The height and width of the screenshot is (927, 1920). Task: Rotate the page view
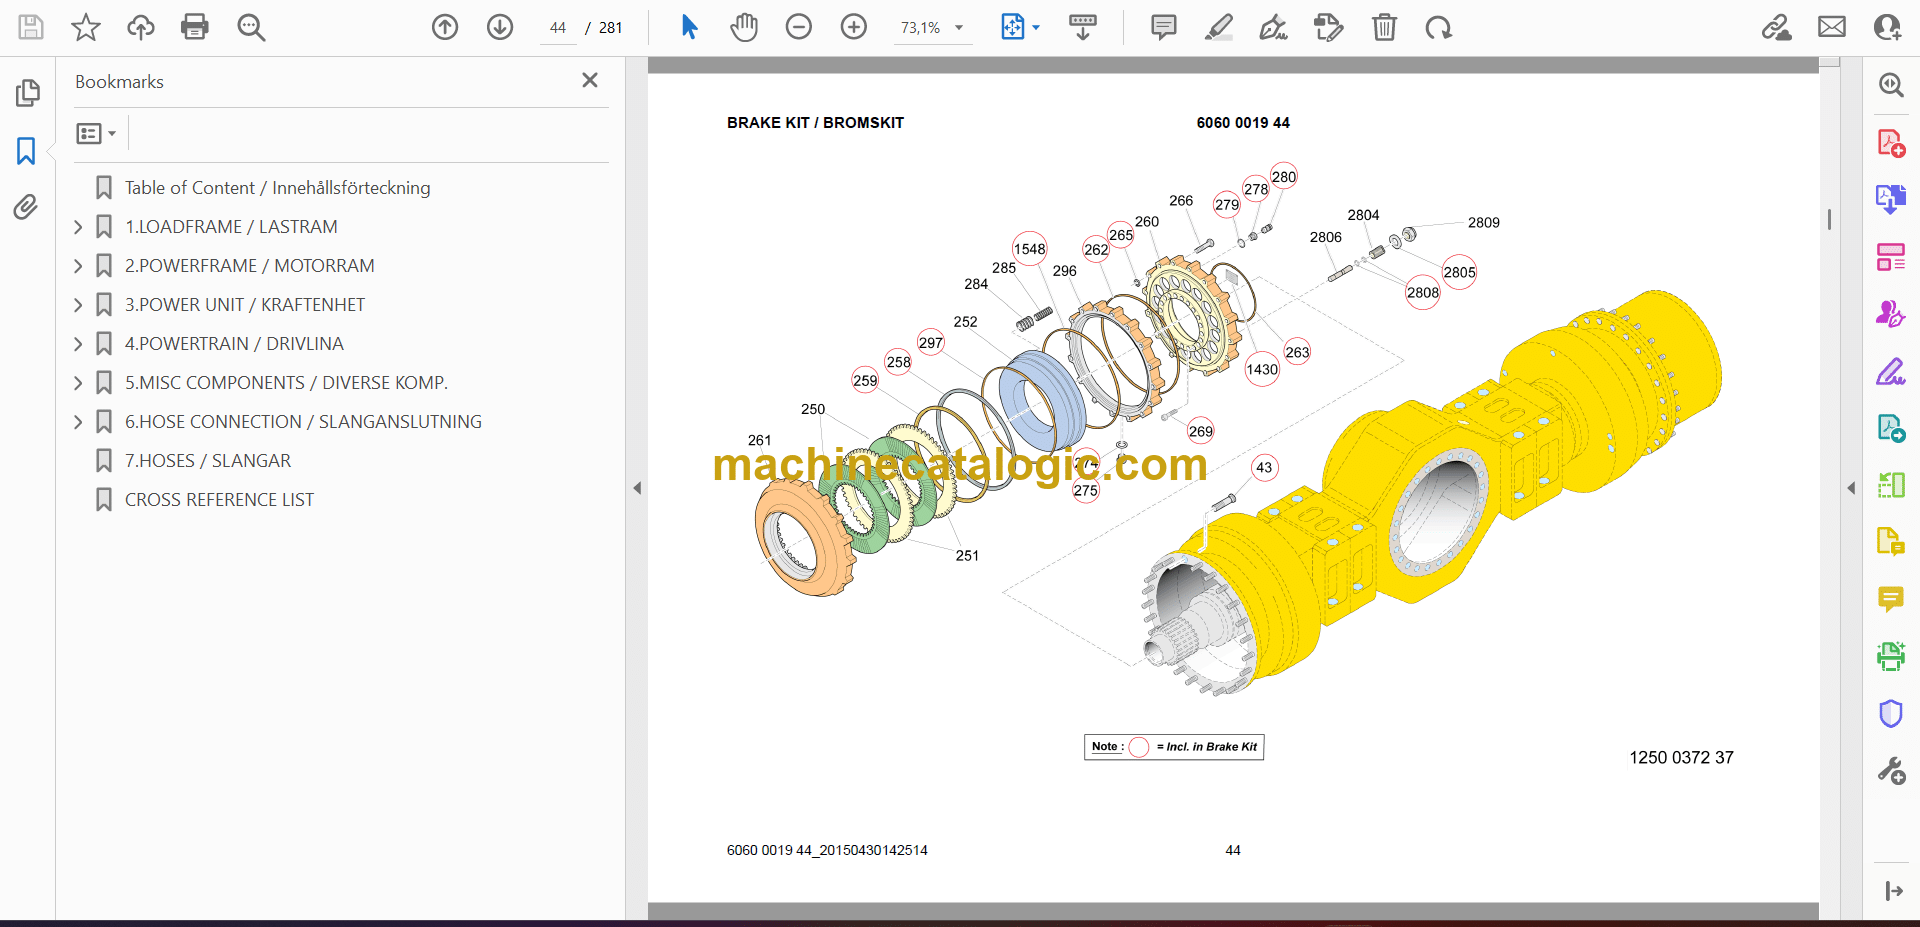(1439, 27)
